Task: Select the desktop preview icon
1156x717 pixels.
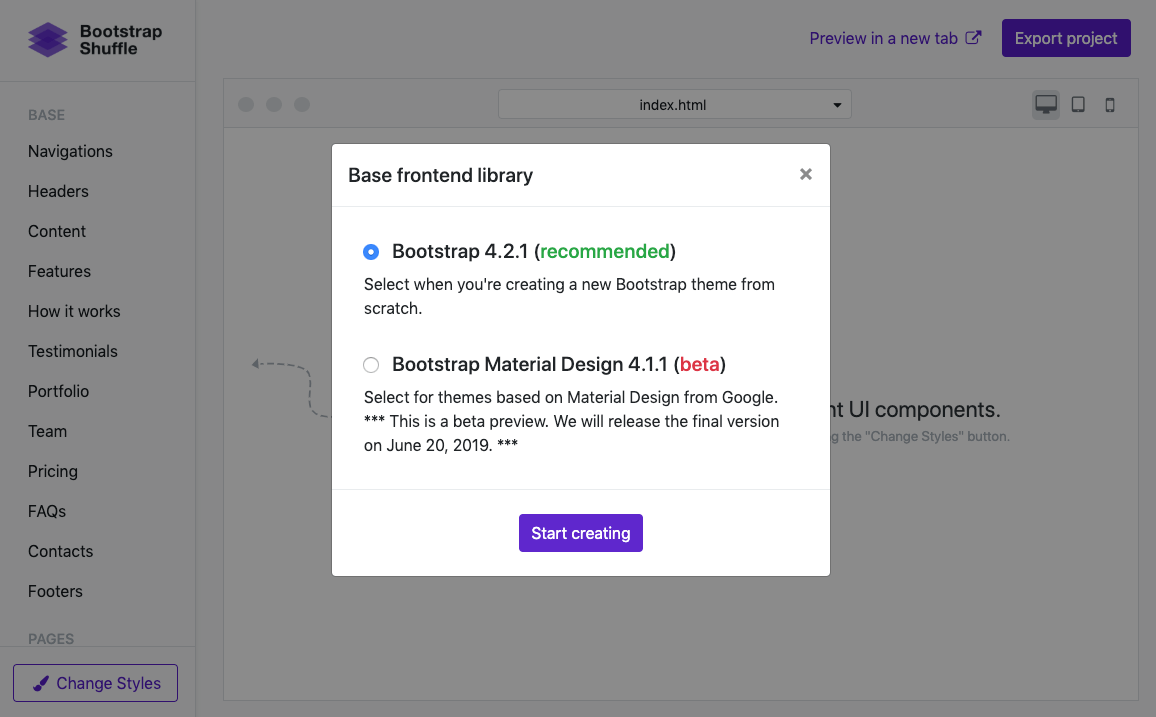Action: [x=1045, y=103]
